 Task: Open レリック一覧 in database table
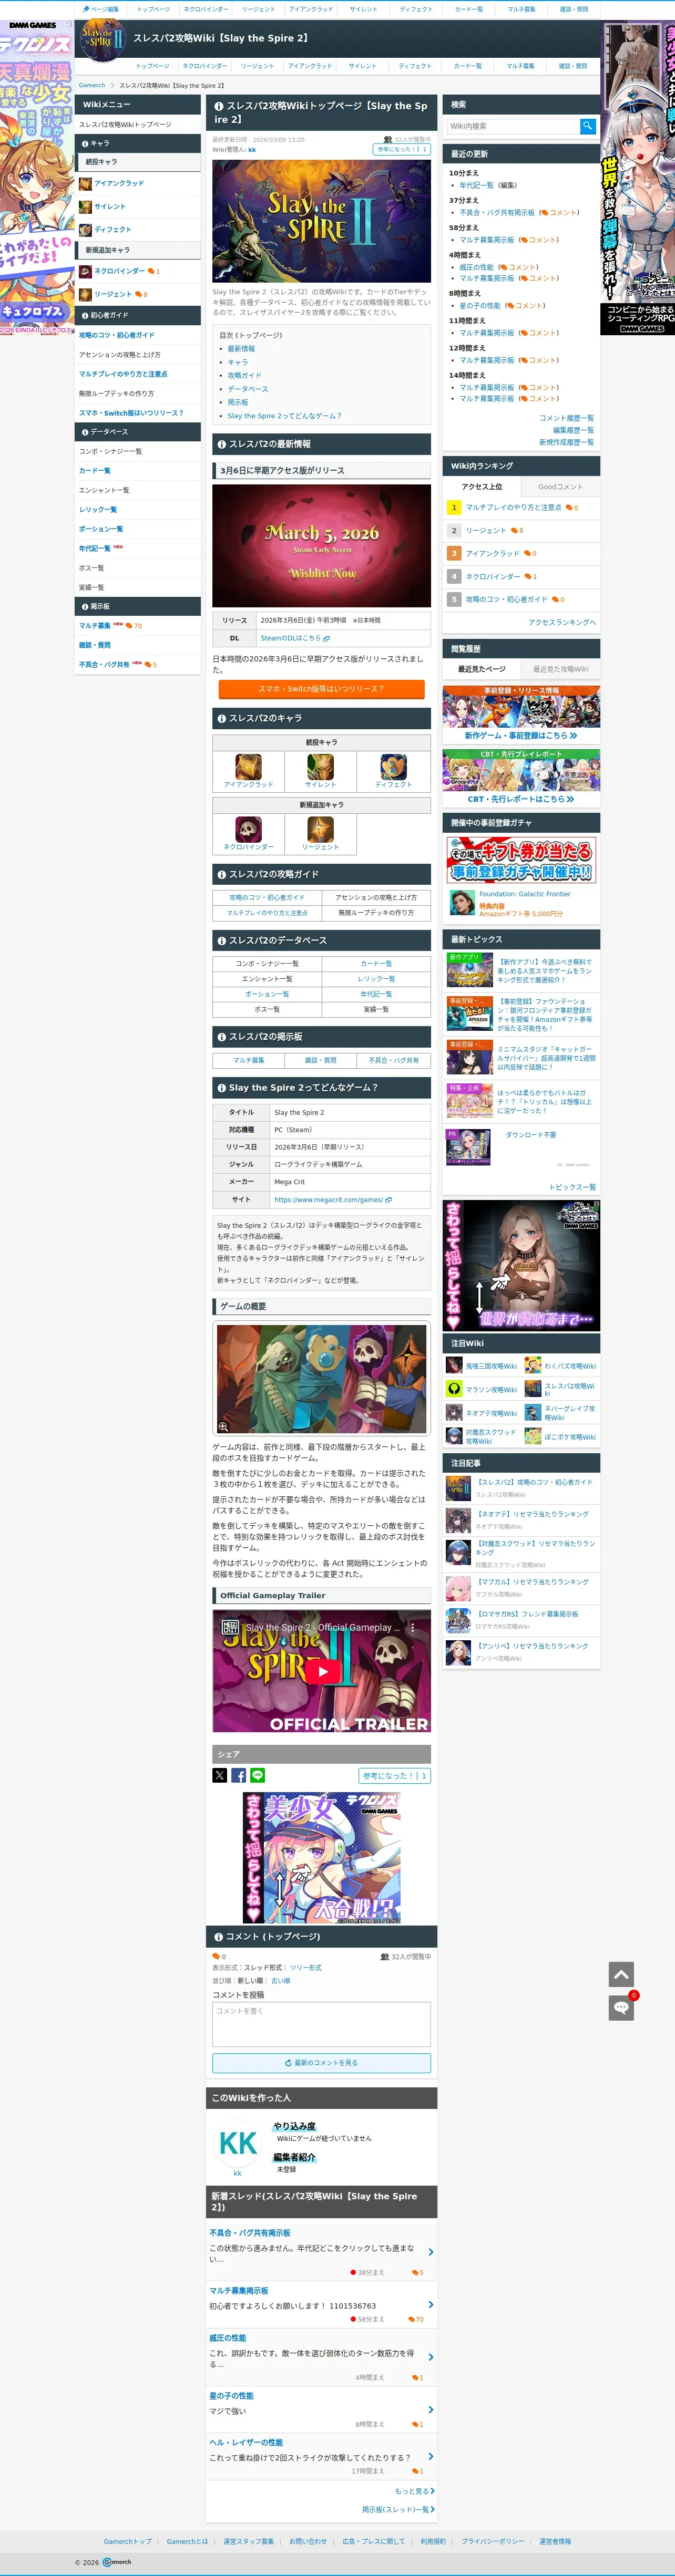[376, 979]
